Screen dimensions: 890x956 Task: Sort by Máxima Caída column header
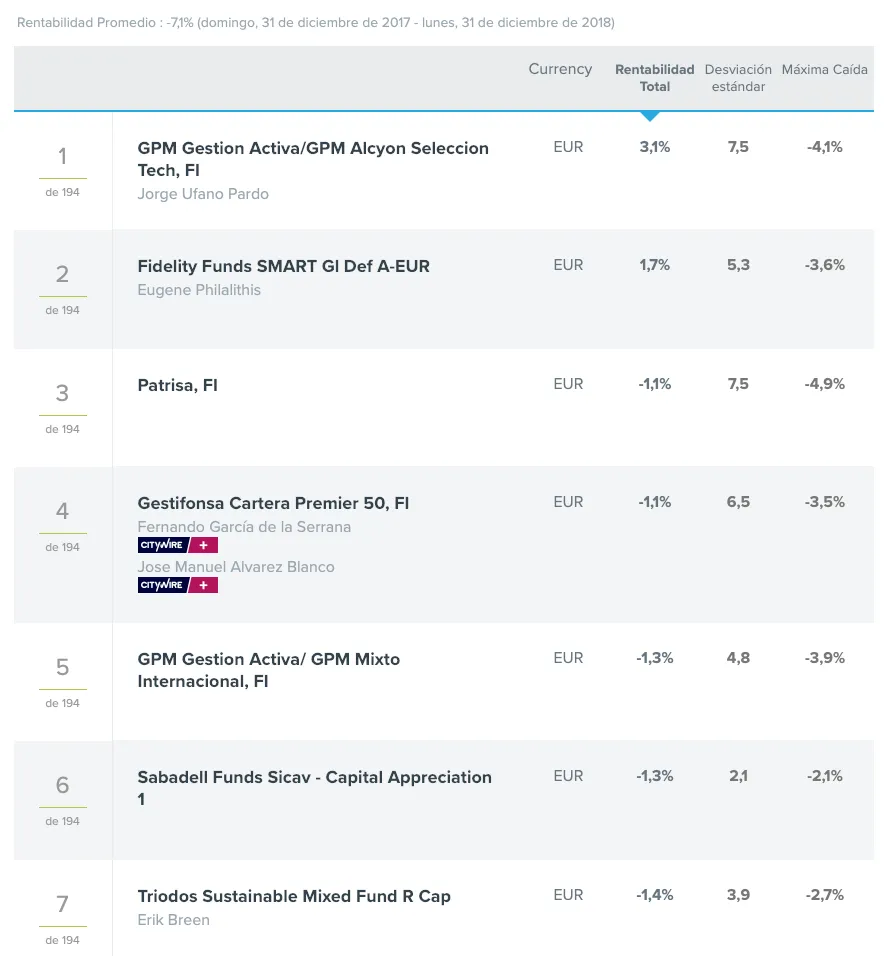[x=824, y=70]
